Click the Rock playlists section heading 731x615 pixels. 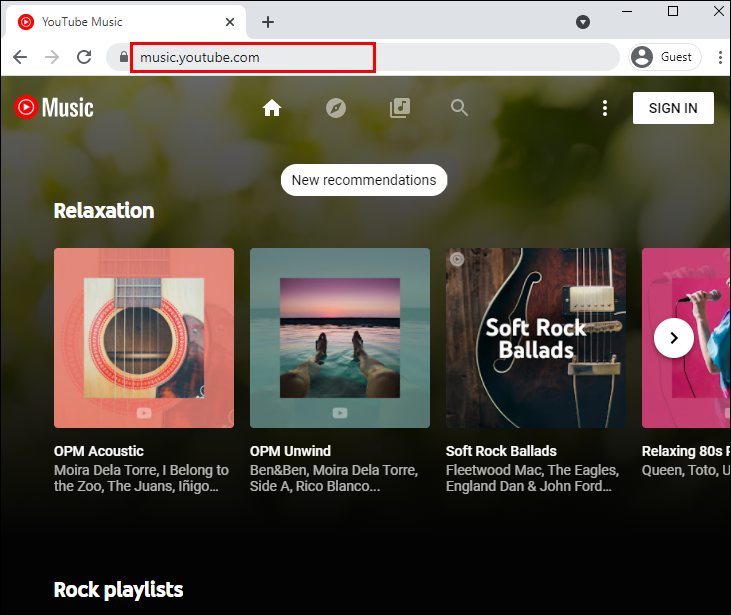118,590
